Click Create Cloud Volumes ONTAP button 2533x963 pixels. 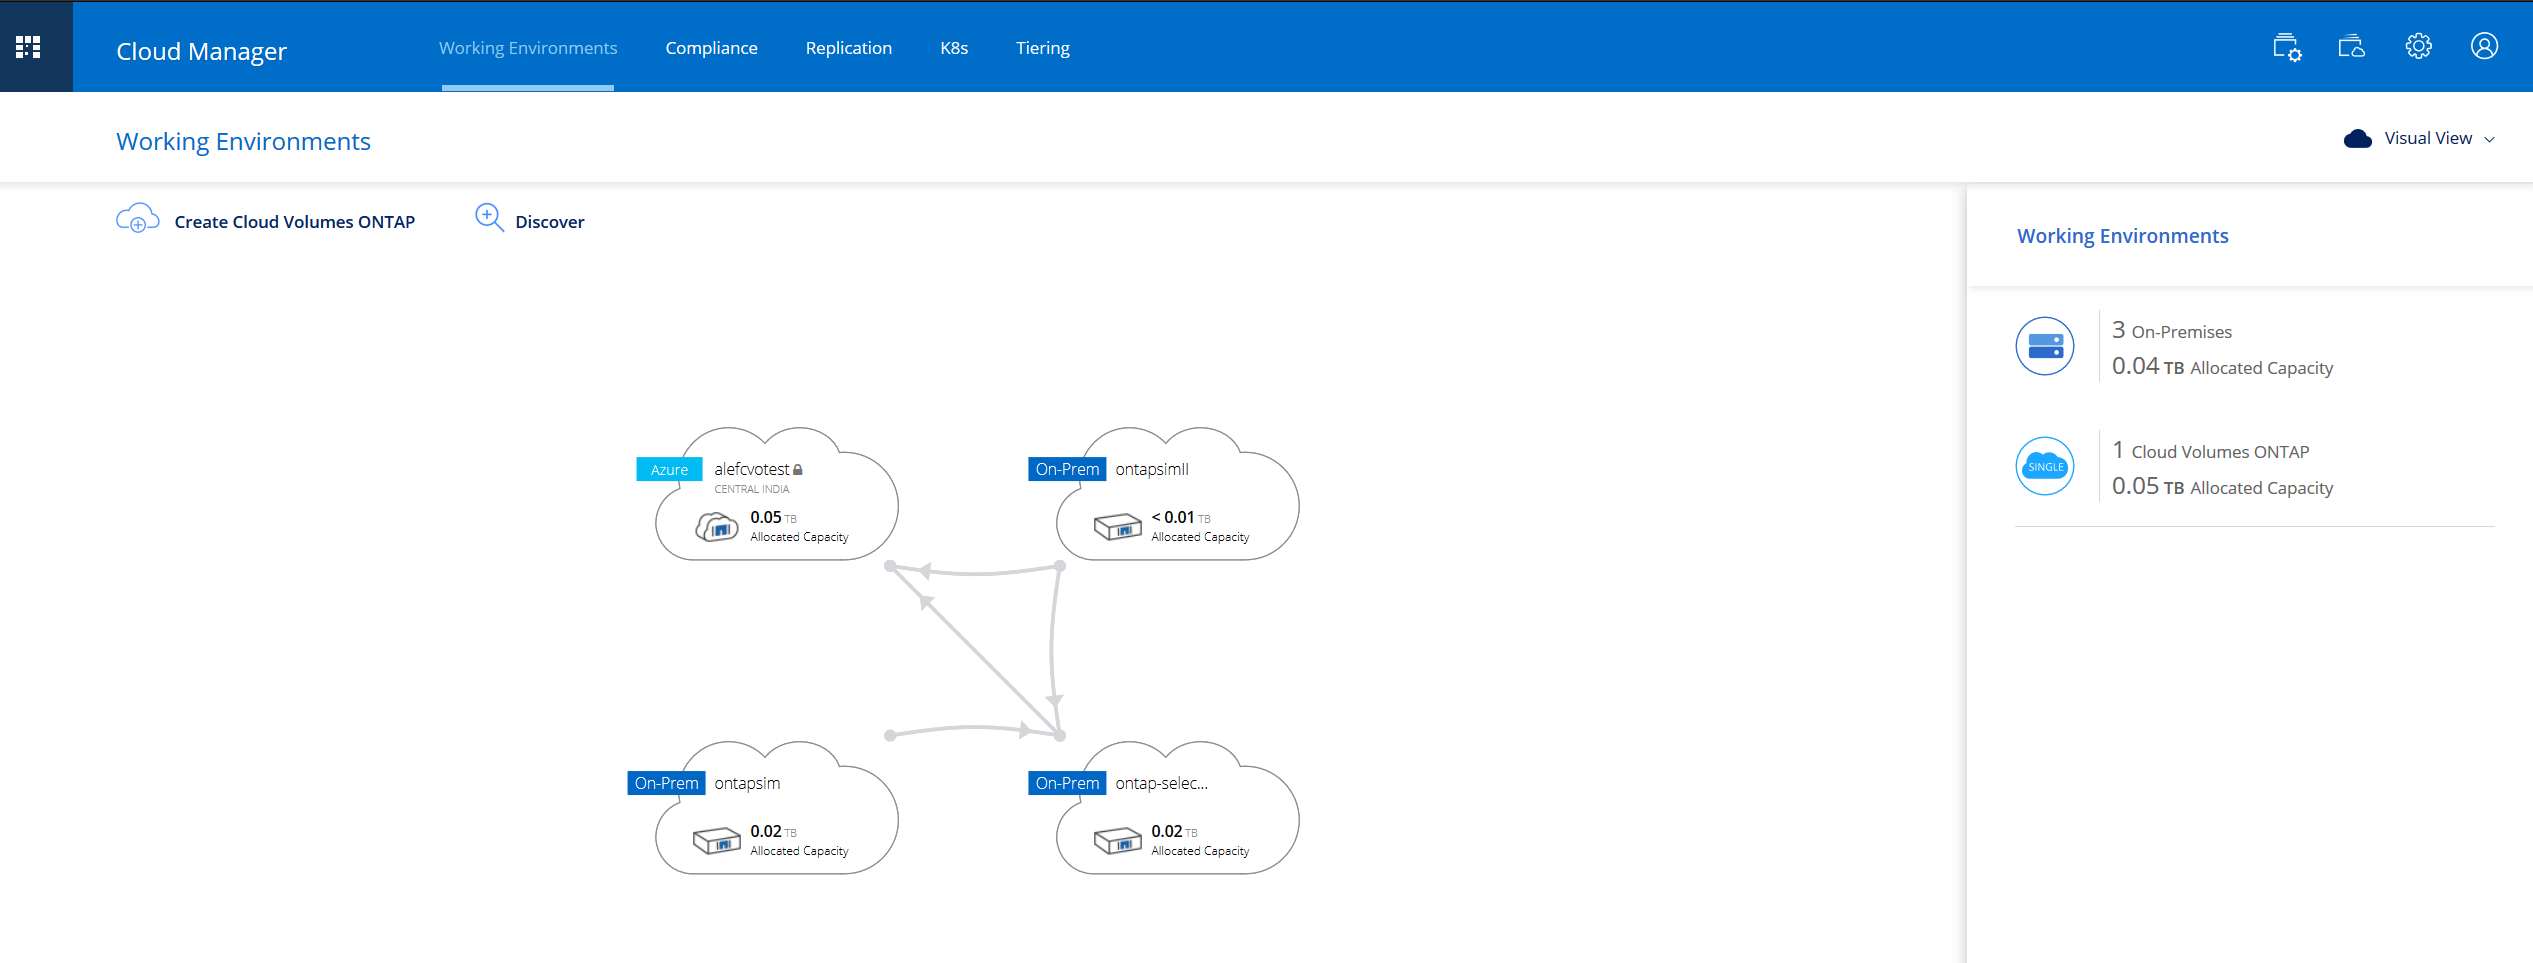(266, 221)
